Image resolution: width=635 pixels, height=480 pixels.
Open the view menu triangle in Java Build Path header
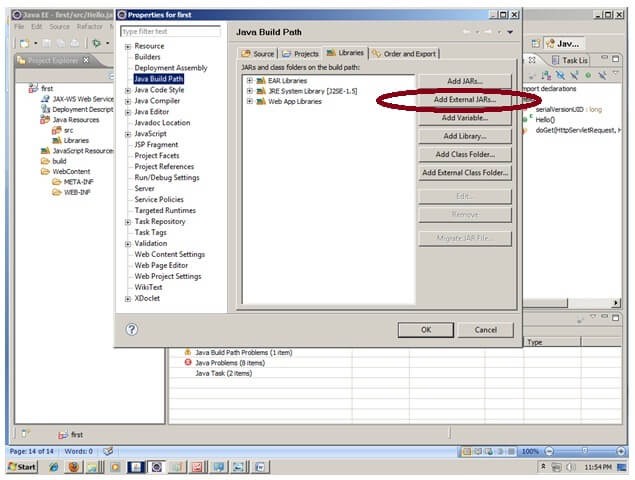(x=510, y=32)
